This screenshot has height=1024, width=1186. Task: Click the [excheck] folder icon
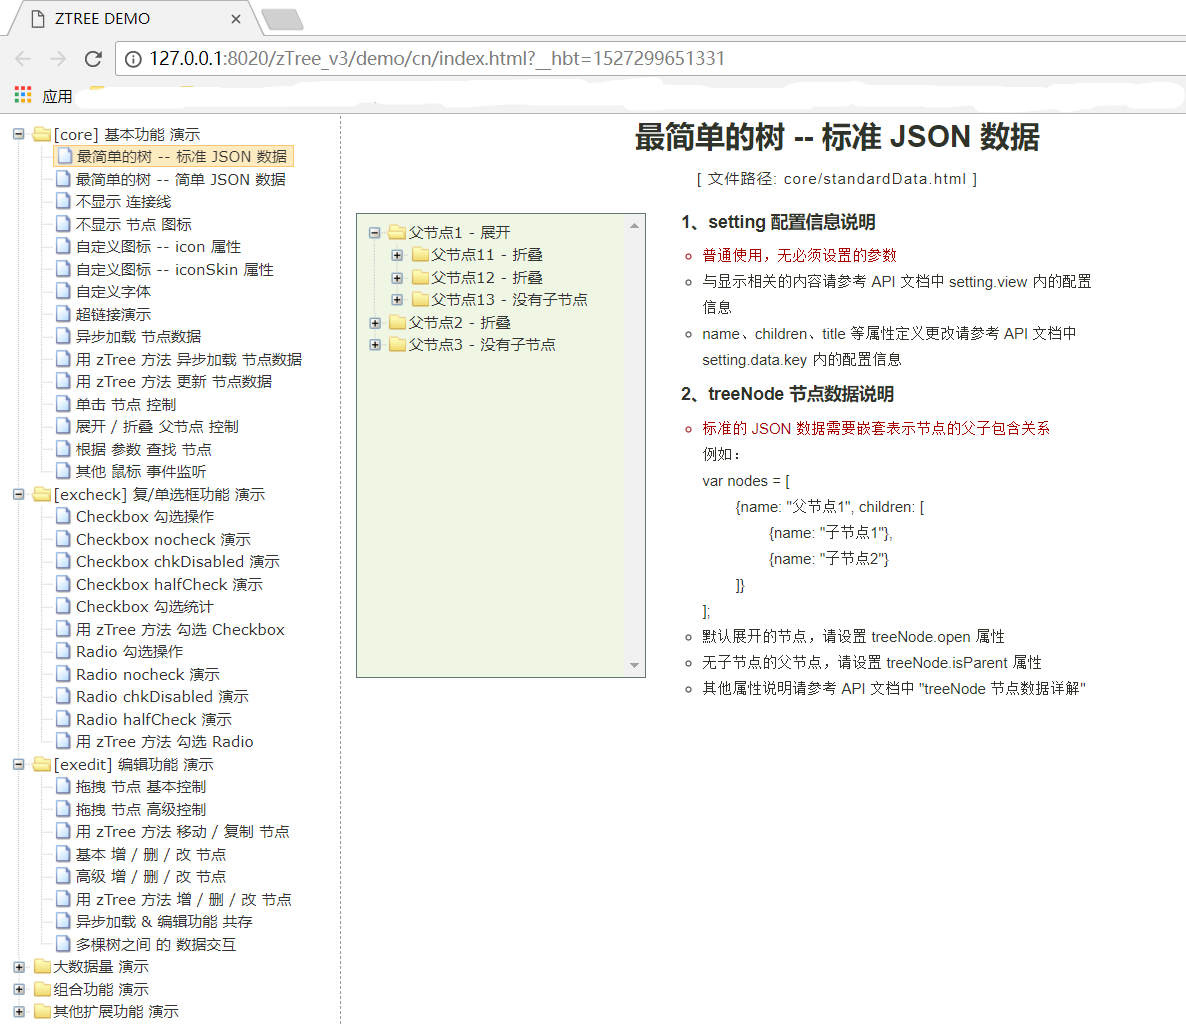point(42,494)
